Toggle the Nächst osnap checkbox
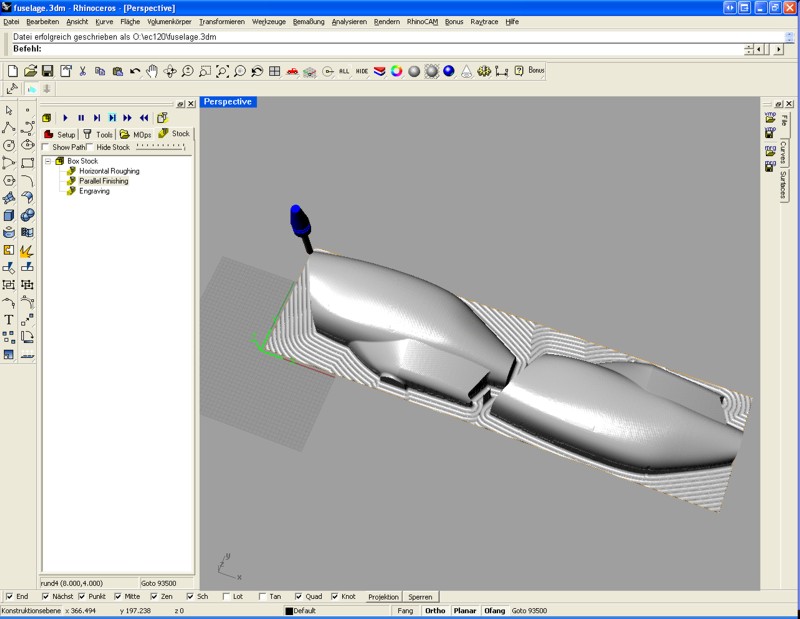The image size is (800, 619). coord(45,596)
